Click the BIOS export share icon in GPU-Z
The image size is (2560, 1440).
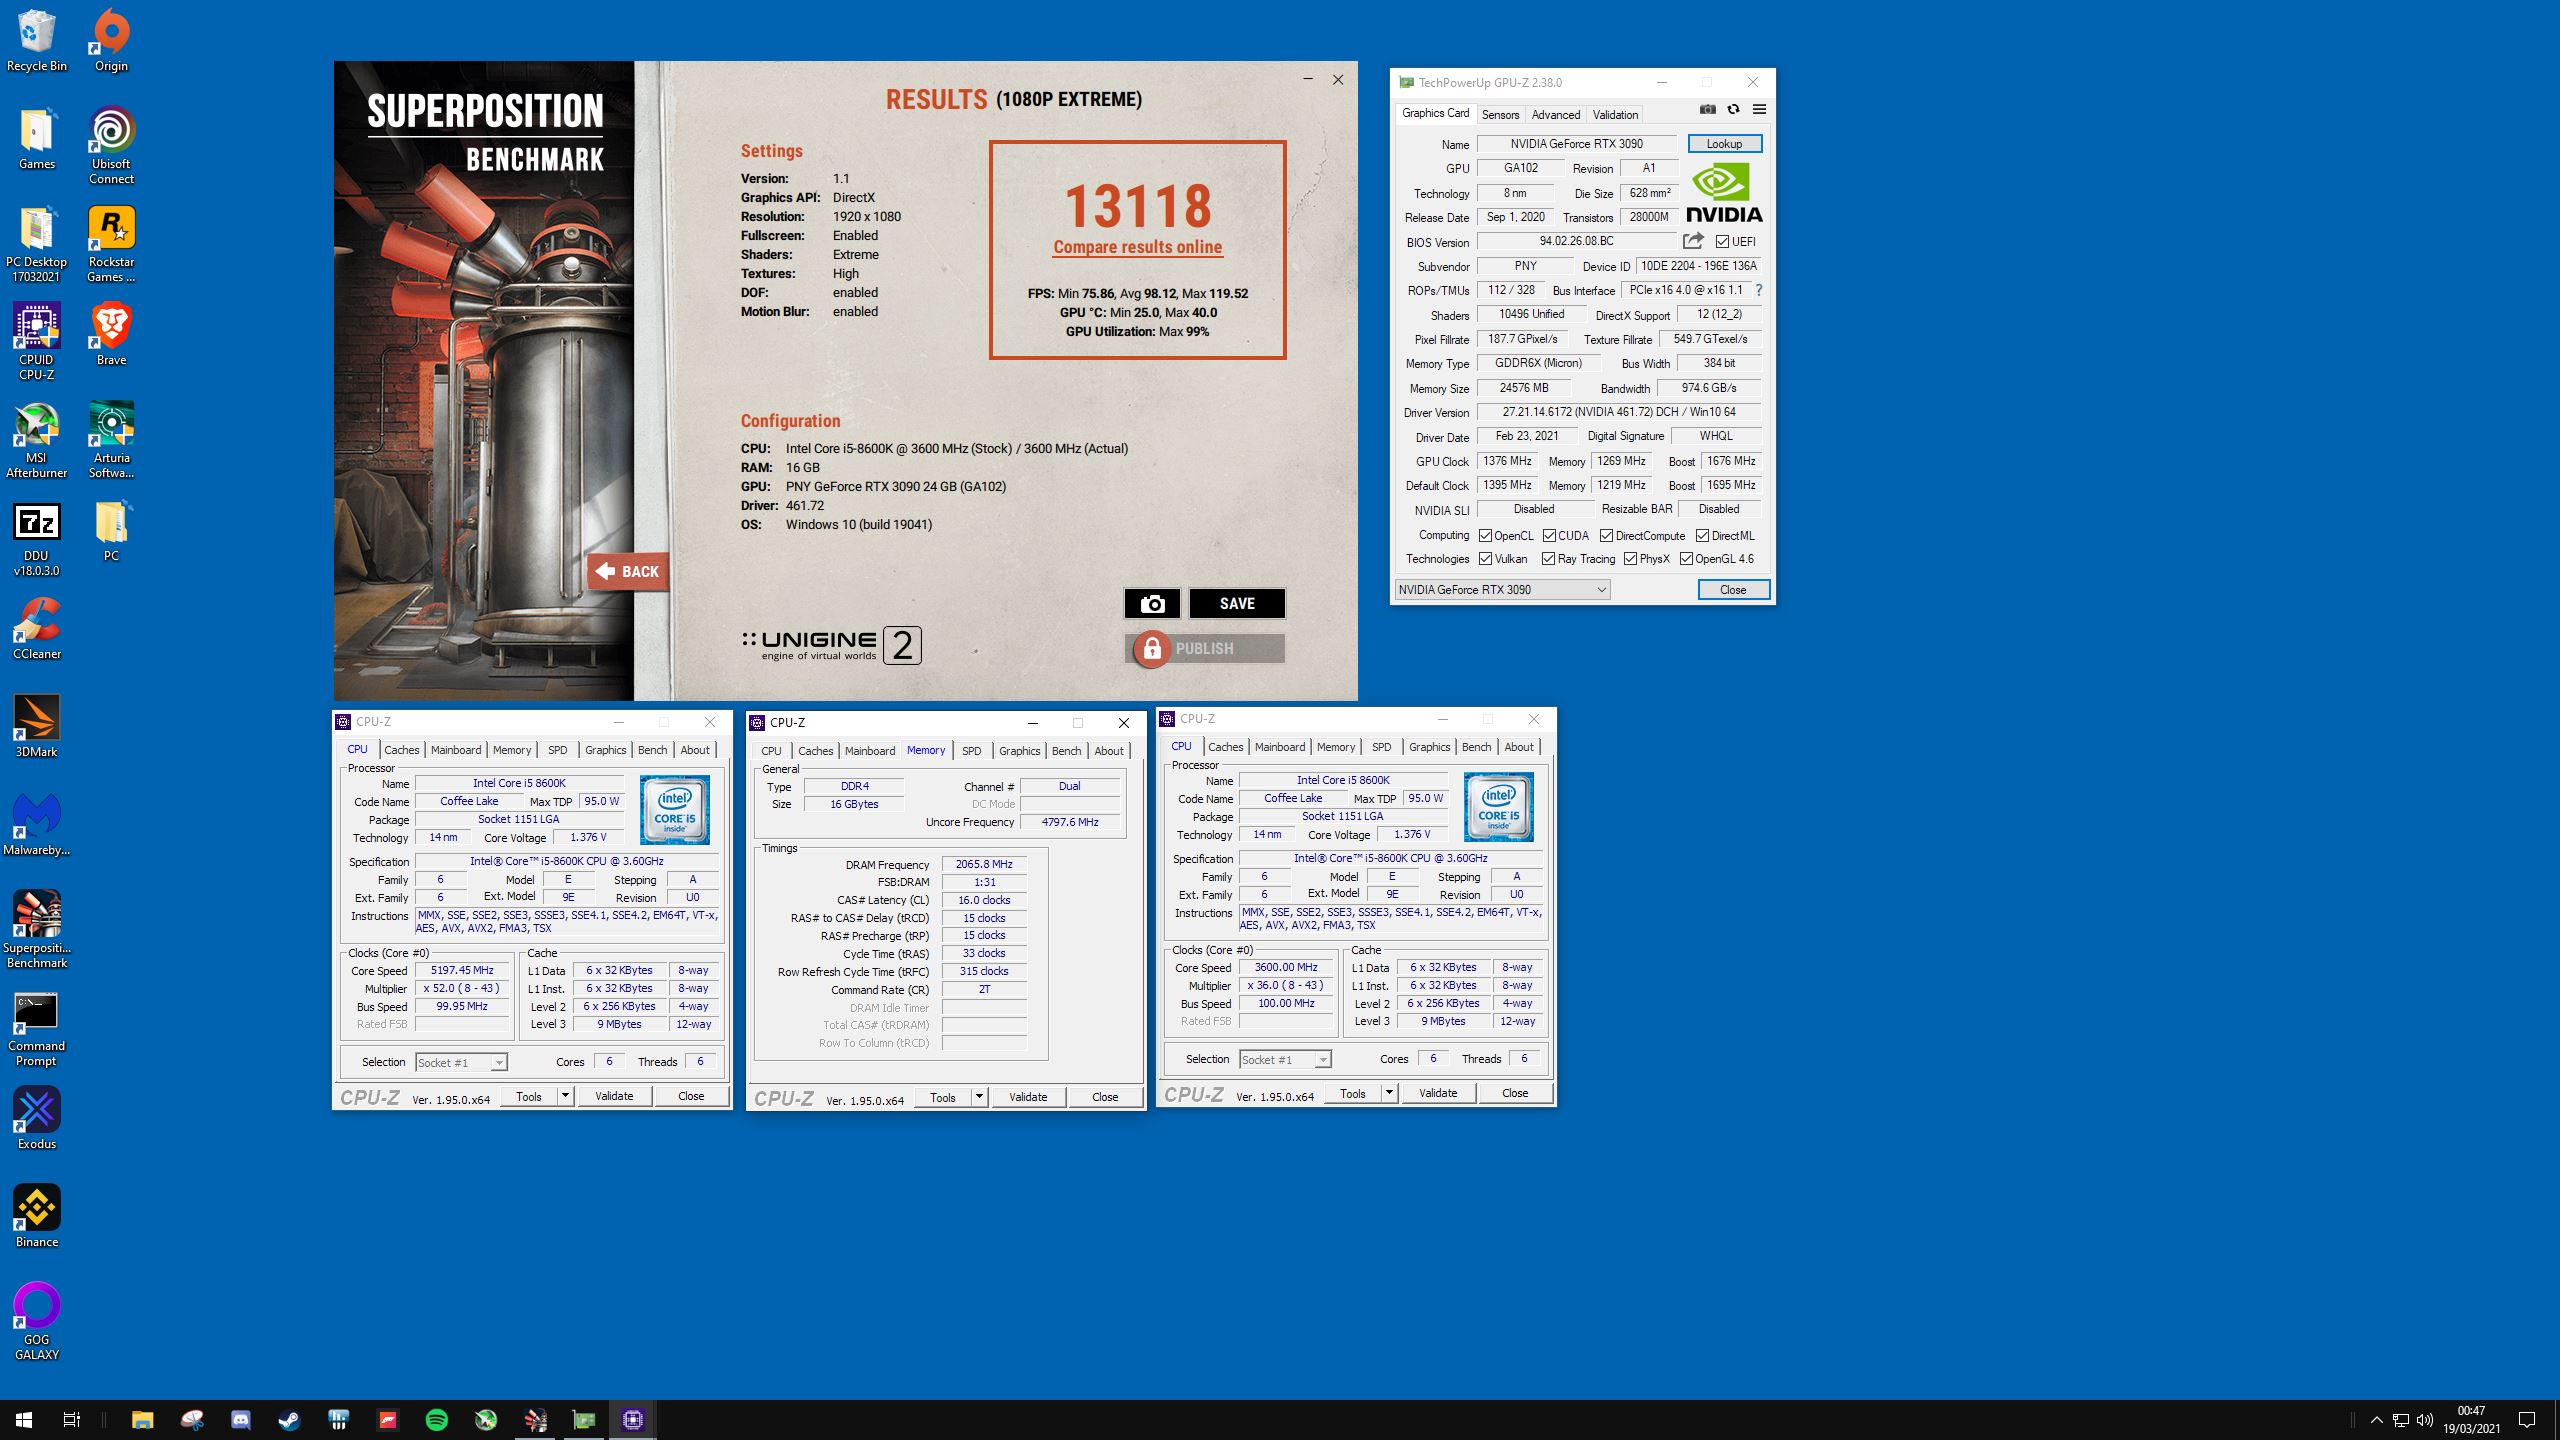point(1693,241)
